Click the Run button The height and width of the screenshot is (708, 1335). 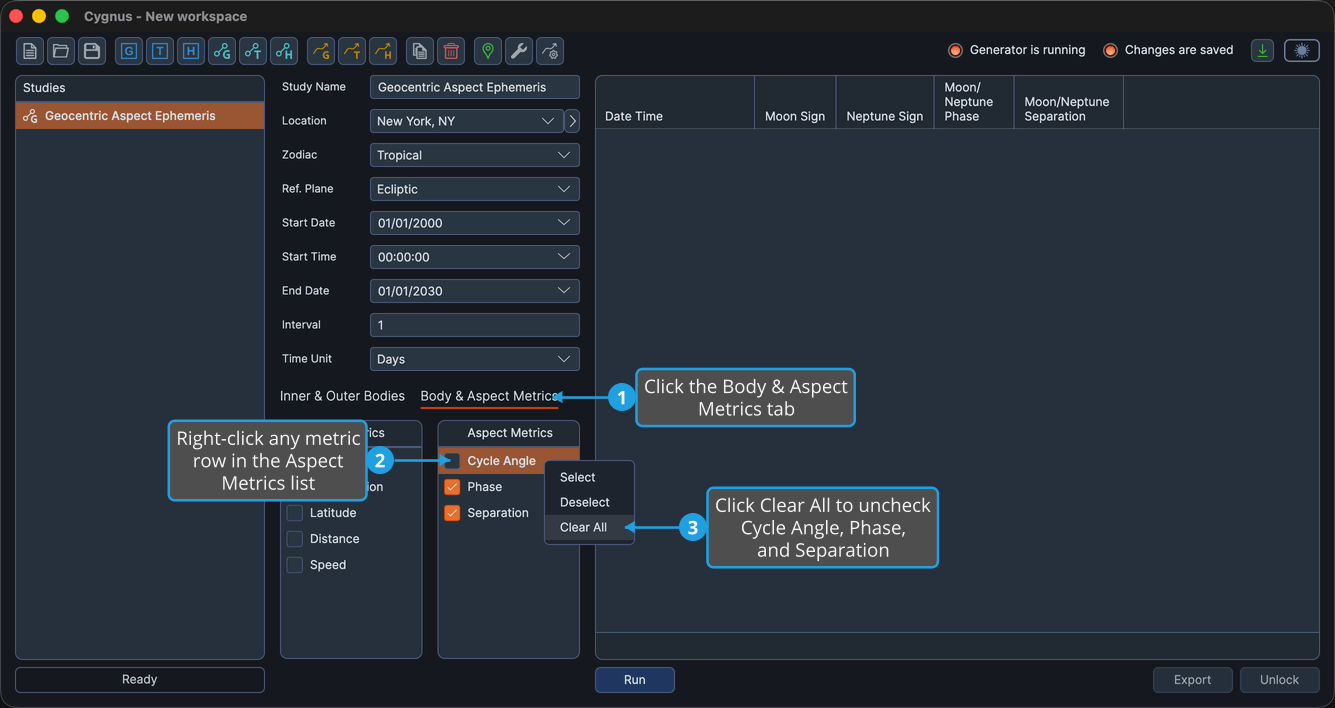(635, 680)
